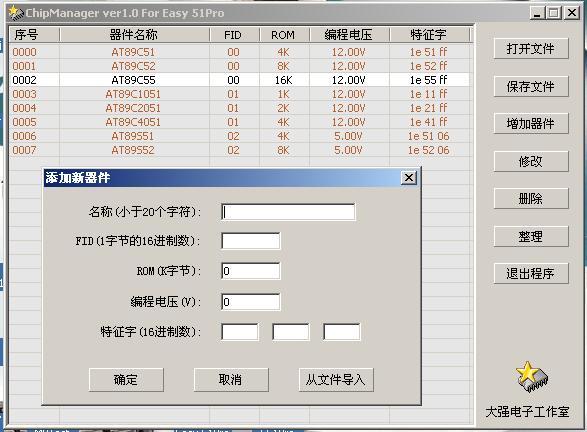The image size is (587, 432).
Task: Click the 整理 button
Action: [531, 236]
